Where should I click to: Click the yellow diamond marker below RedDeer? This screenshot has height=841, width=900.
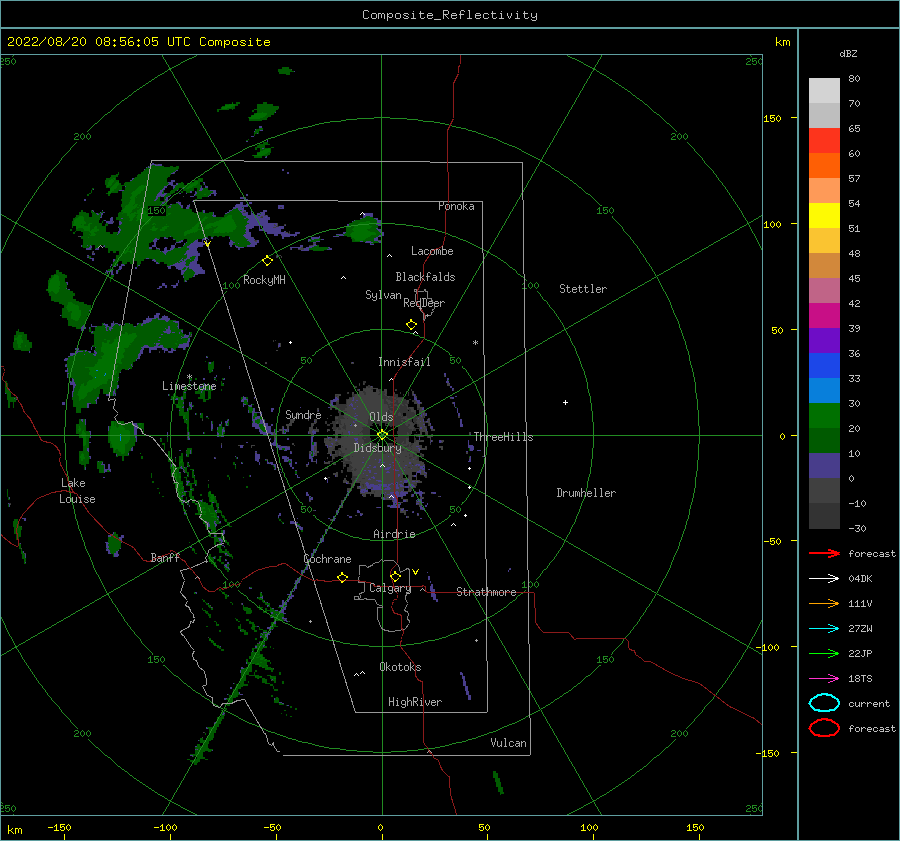[x=411, y=324]
